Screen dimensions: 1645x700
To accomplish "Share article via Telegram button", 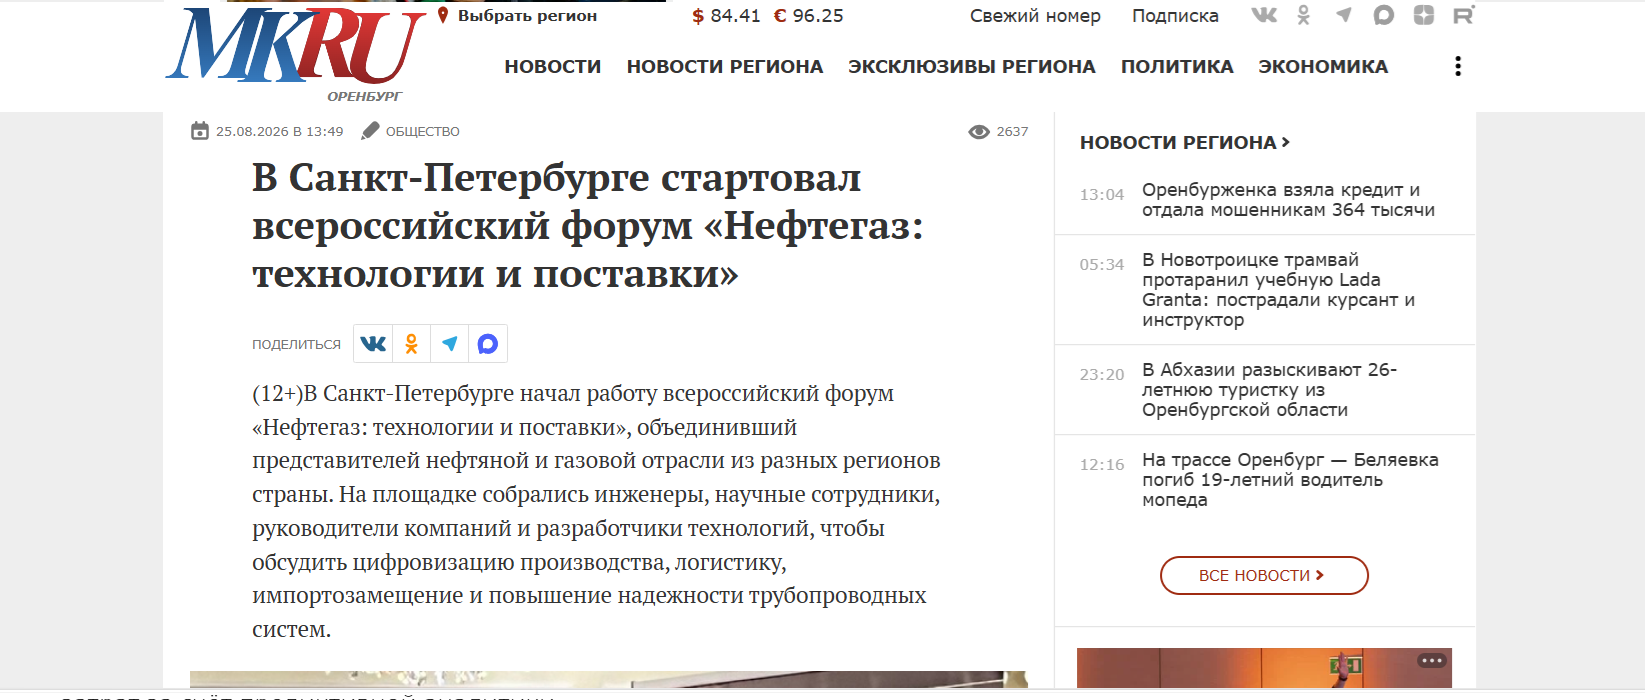I will click(x=450, y=344).
